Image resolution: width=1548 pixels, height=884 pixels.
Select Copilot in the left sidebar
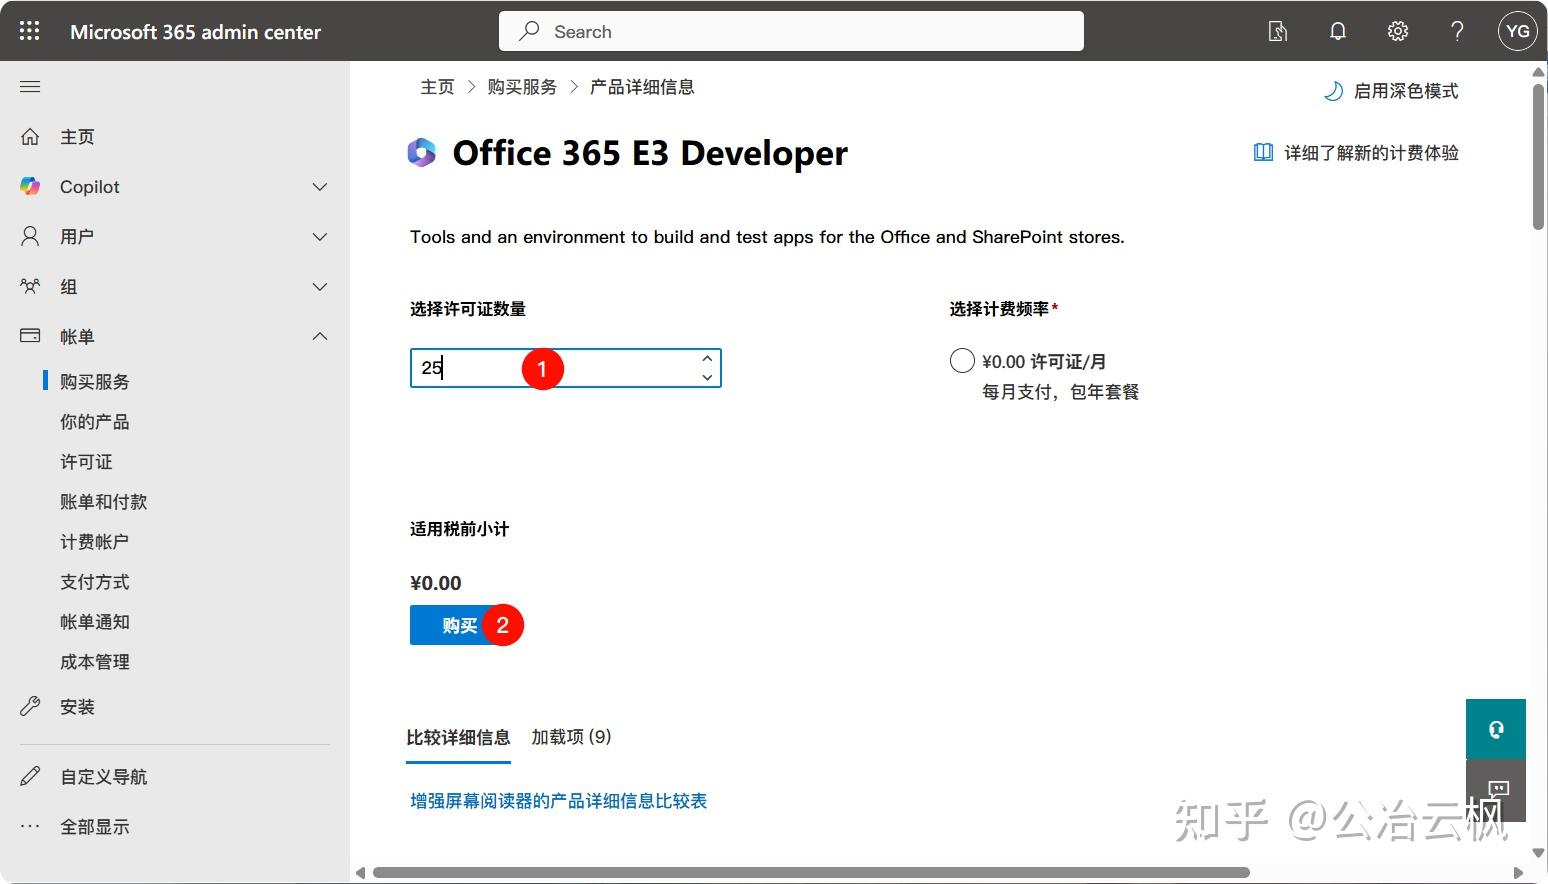tap(89, 186)
